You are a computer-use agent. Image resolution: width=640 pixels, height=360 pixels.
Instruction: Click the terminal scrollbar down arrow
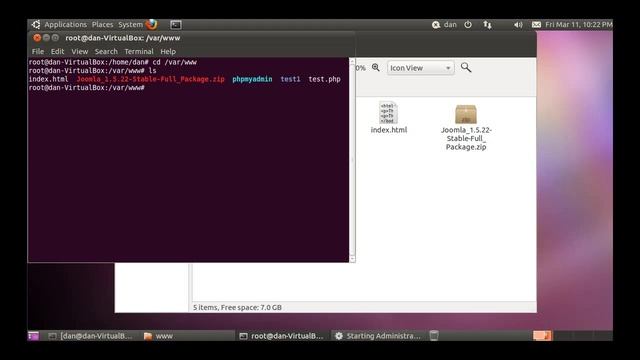352,259
